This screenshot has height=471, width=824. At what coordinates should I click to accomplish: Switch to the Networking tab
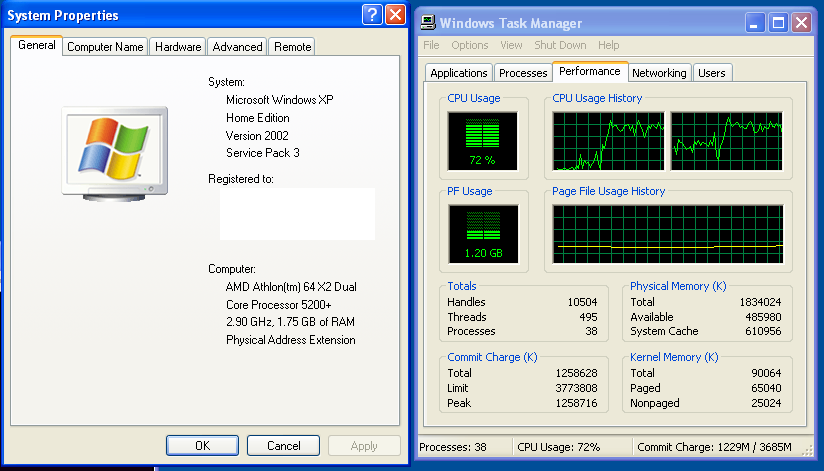(659, 73)
